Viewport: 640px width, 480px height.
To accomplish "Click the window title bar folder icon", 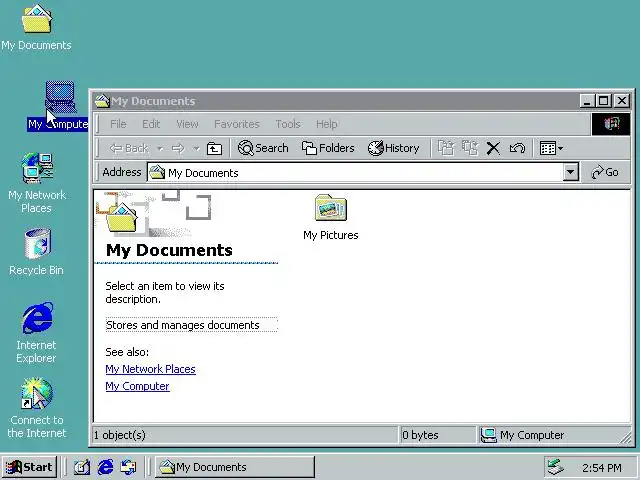I will coord(102,101).
